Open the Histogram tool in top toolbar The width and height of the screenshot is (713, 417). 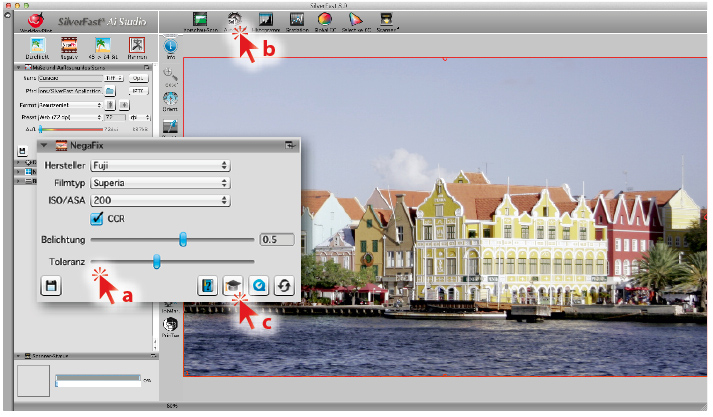click(x=266, y=18)
